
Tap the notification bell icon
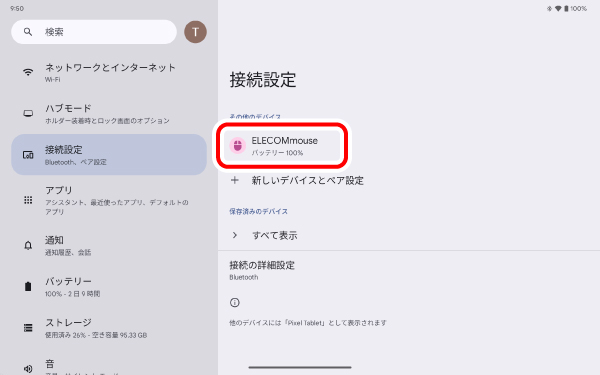[28, 245]
